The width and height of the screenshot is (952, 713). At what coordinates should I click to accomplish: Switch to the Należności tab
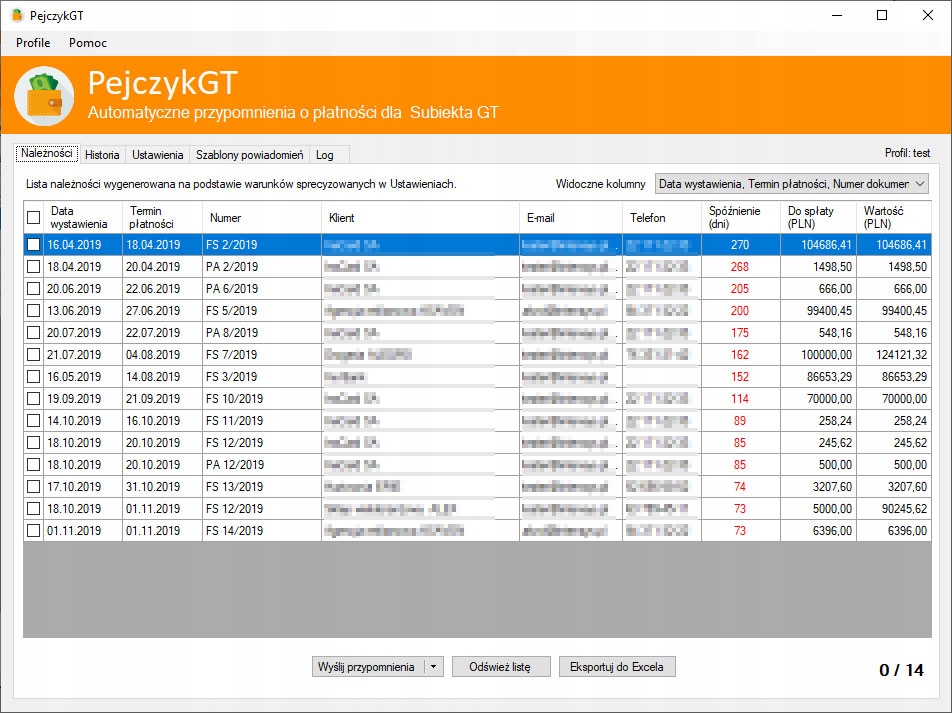(47, 154)
